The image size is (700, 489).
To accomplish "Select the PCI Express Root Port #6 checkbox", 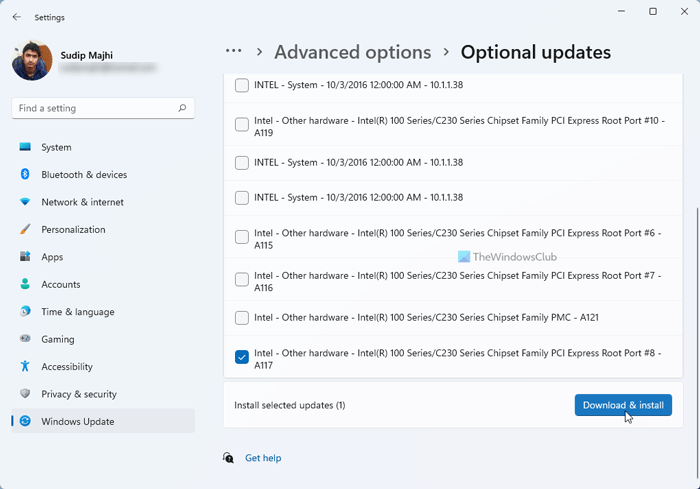I will (242, 237).
